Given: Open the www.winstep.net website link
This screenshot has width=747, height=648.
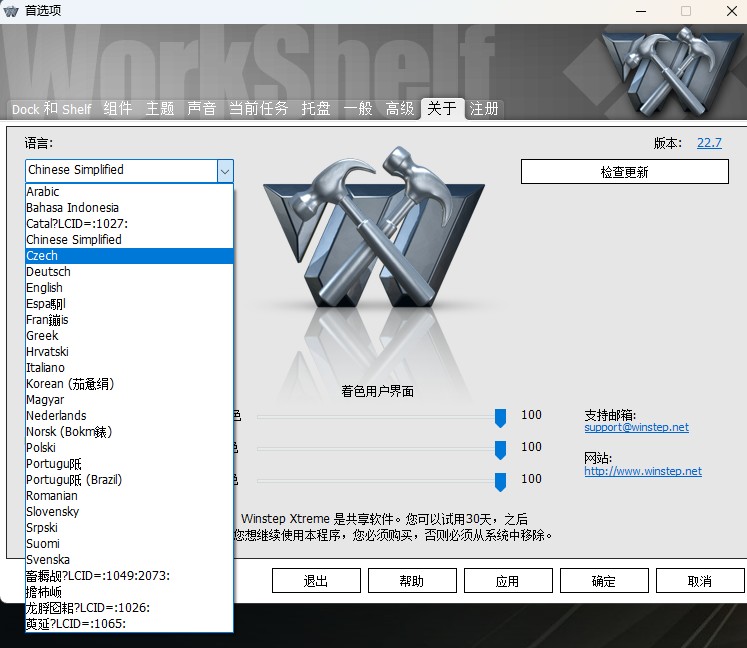Looking at the screenshot, I should pyautogui.click(x=643, y=472).
